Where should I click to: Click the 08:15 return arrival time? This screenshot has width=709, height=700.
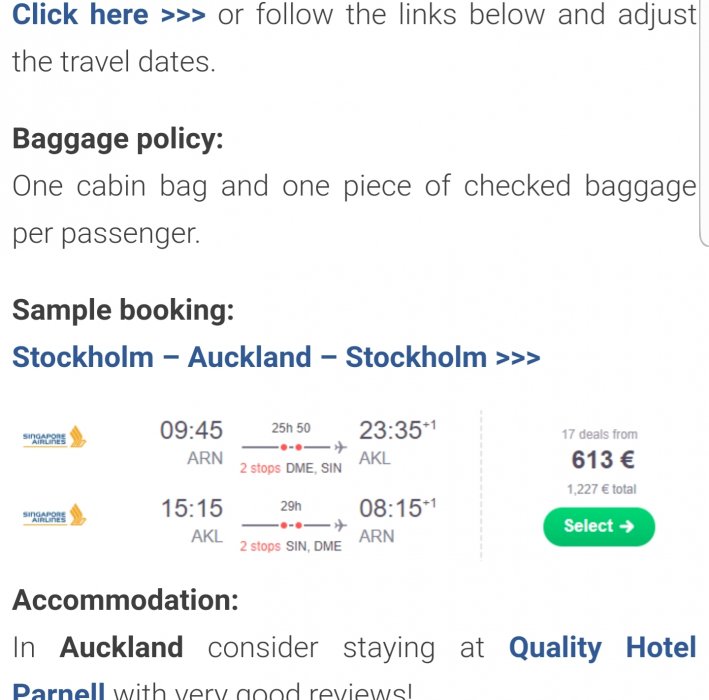click(392, 509)
